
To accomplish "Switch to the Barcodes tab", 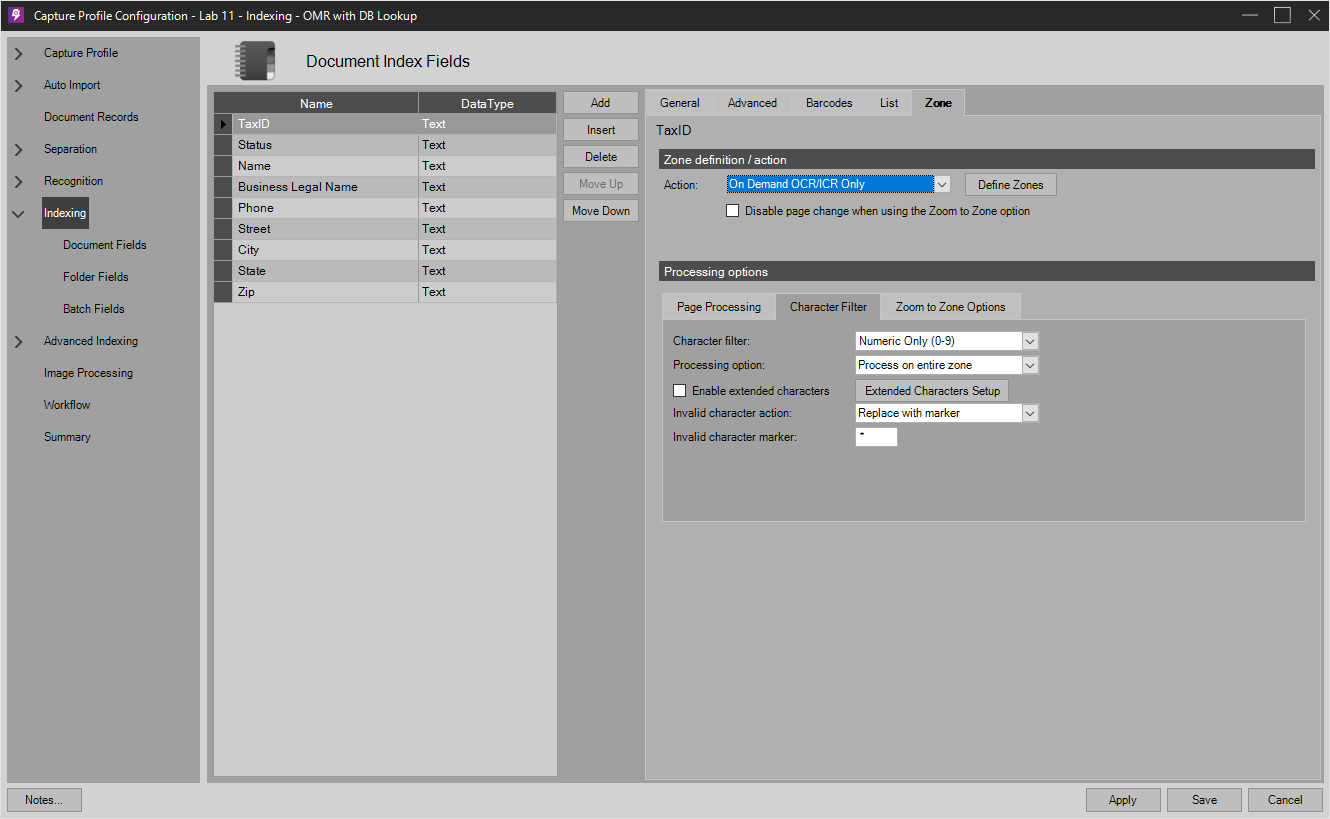I will coord(828,102).
